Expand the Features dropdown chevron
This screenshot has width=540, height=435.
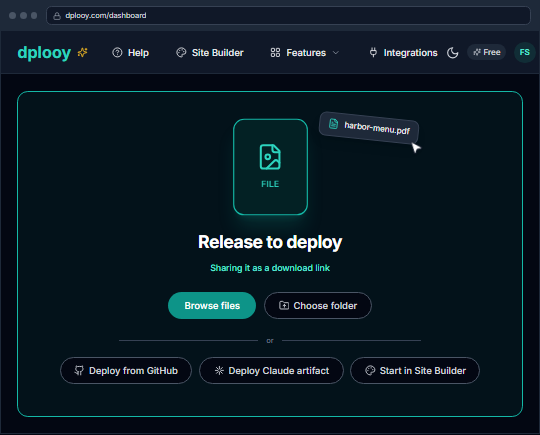pyautogui.click(x=336, y=53)
